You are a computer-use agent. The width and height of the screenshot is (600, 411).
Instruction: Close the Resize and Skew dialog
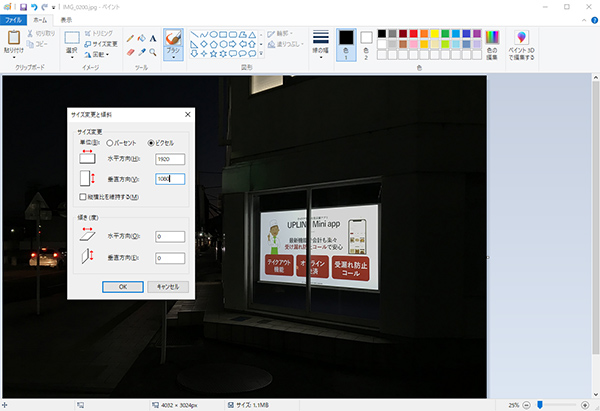[x=188, y=114]
